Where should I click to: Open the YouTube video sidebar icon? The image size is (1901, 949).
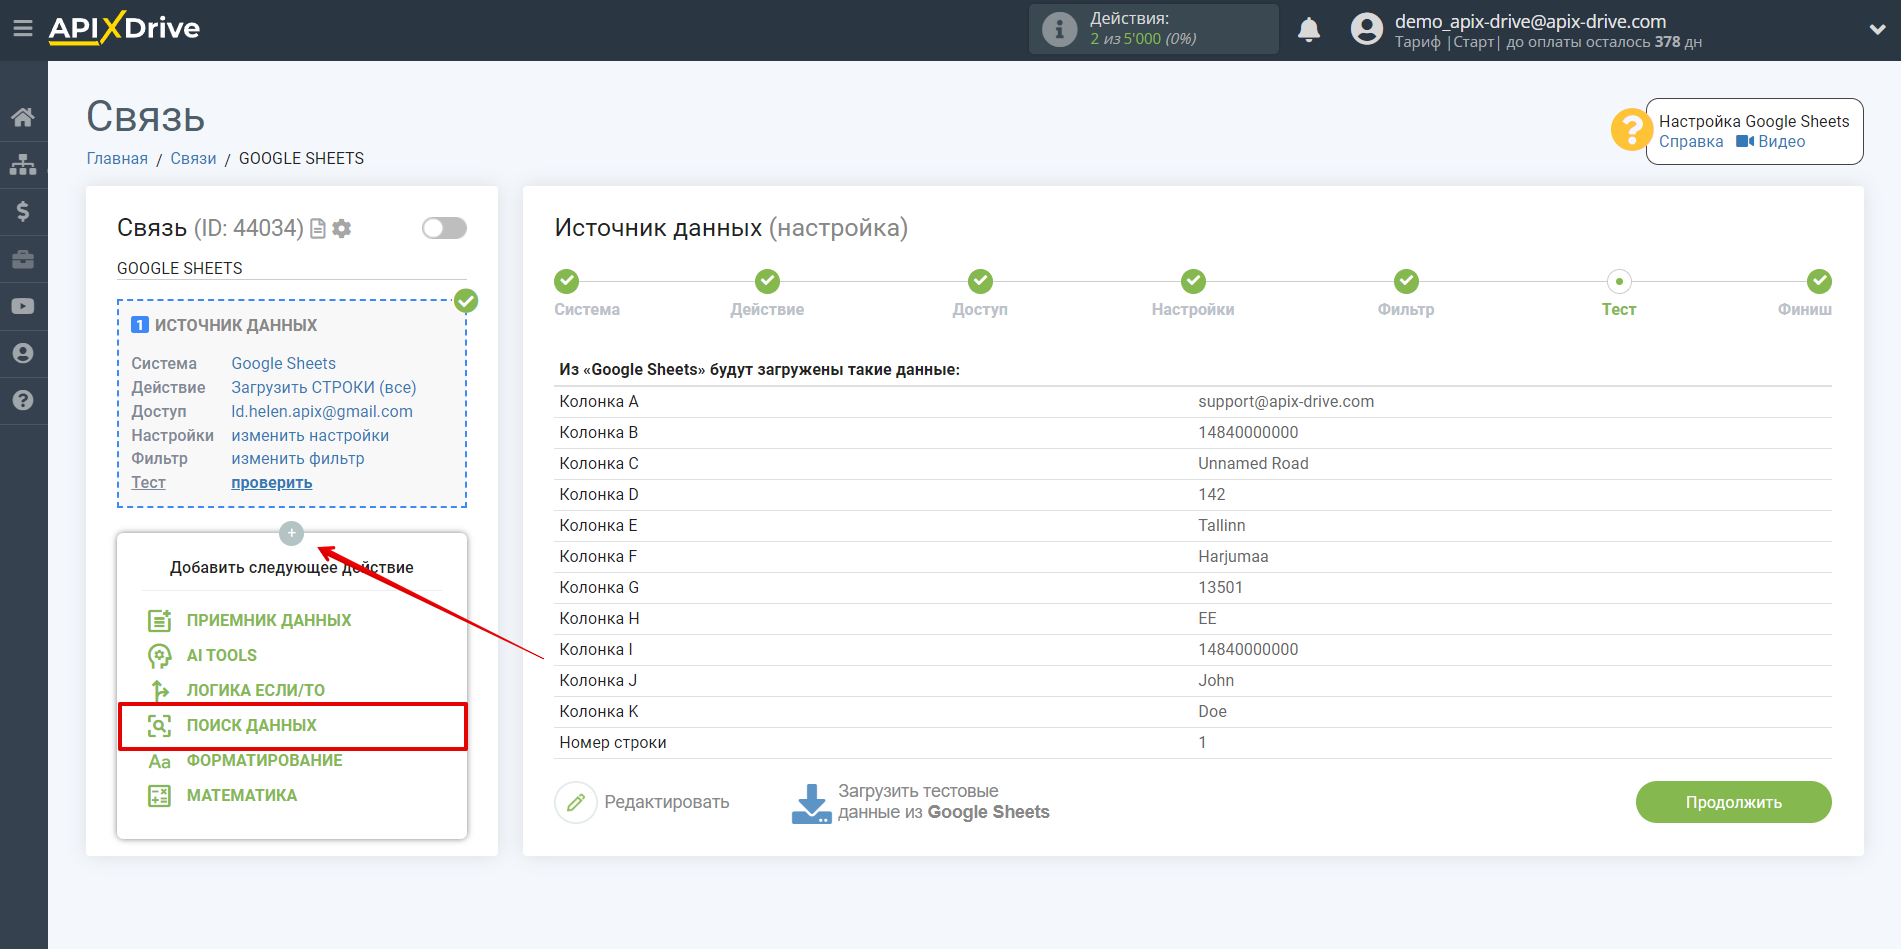pos(23,306)
